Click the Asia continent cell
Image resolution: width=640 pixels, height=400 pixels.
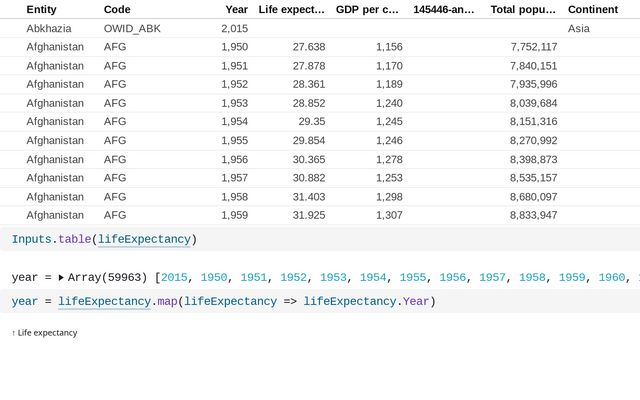coord(578,29)
